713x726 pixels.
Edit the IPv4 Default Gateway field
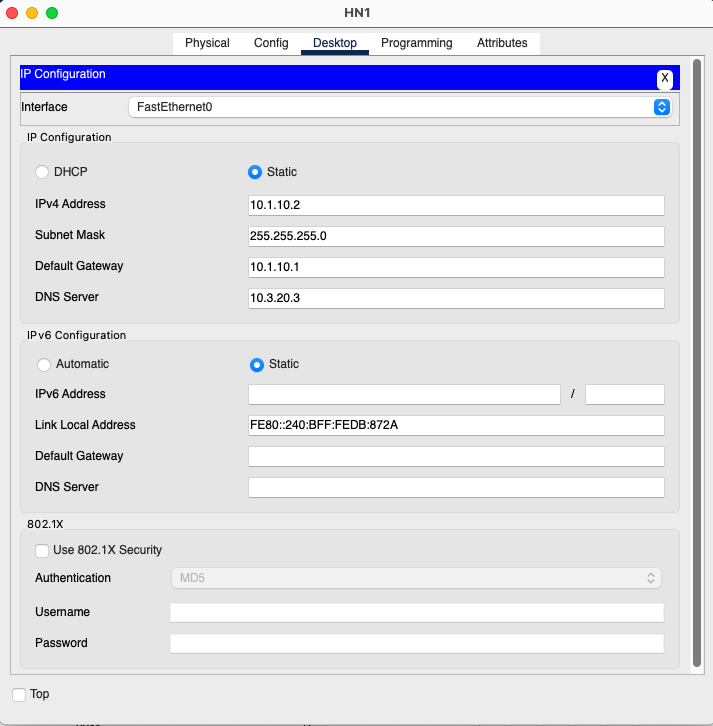tap(456, 267)
